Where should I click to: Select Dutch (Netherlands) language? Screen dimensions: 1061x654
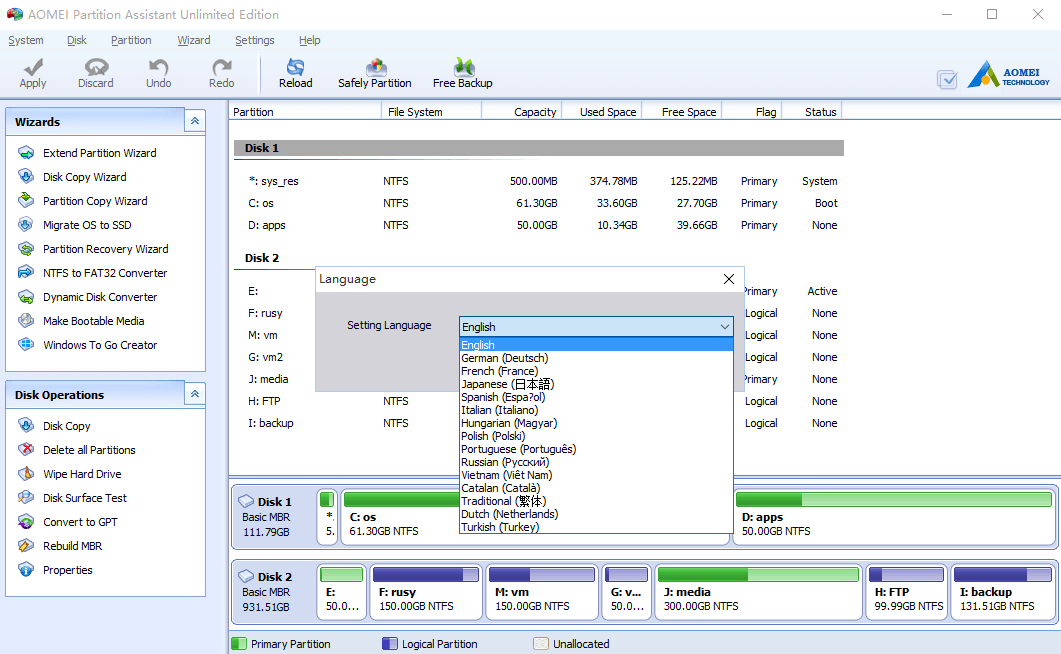[x=596, y=514]
